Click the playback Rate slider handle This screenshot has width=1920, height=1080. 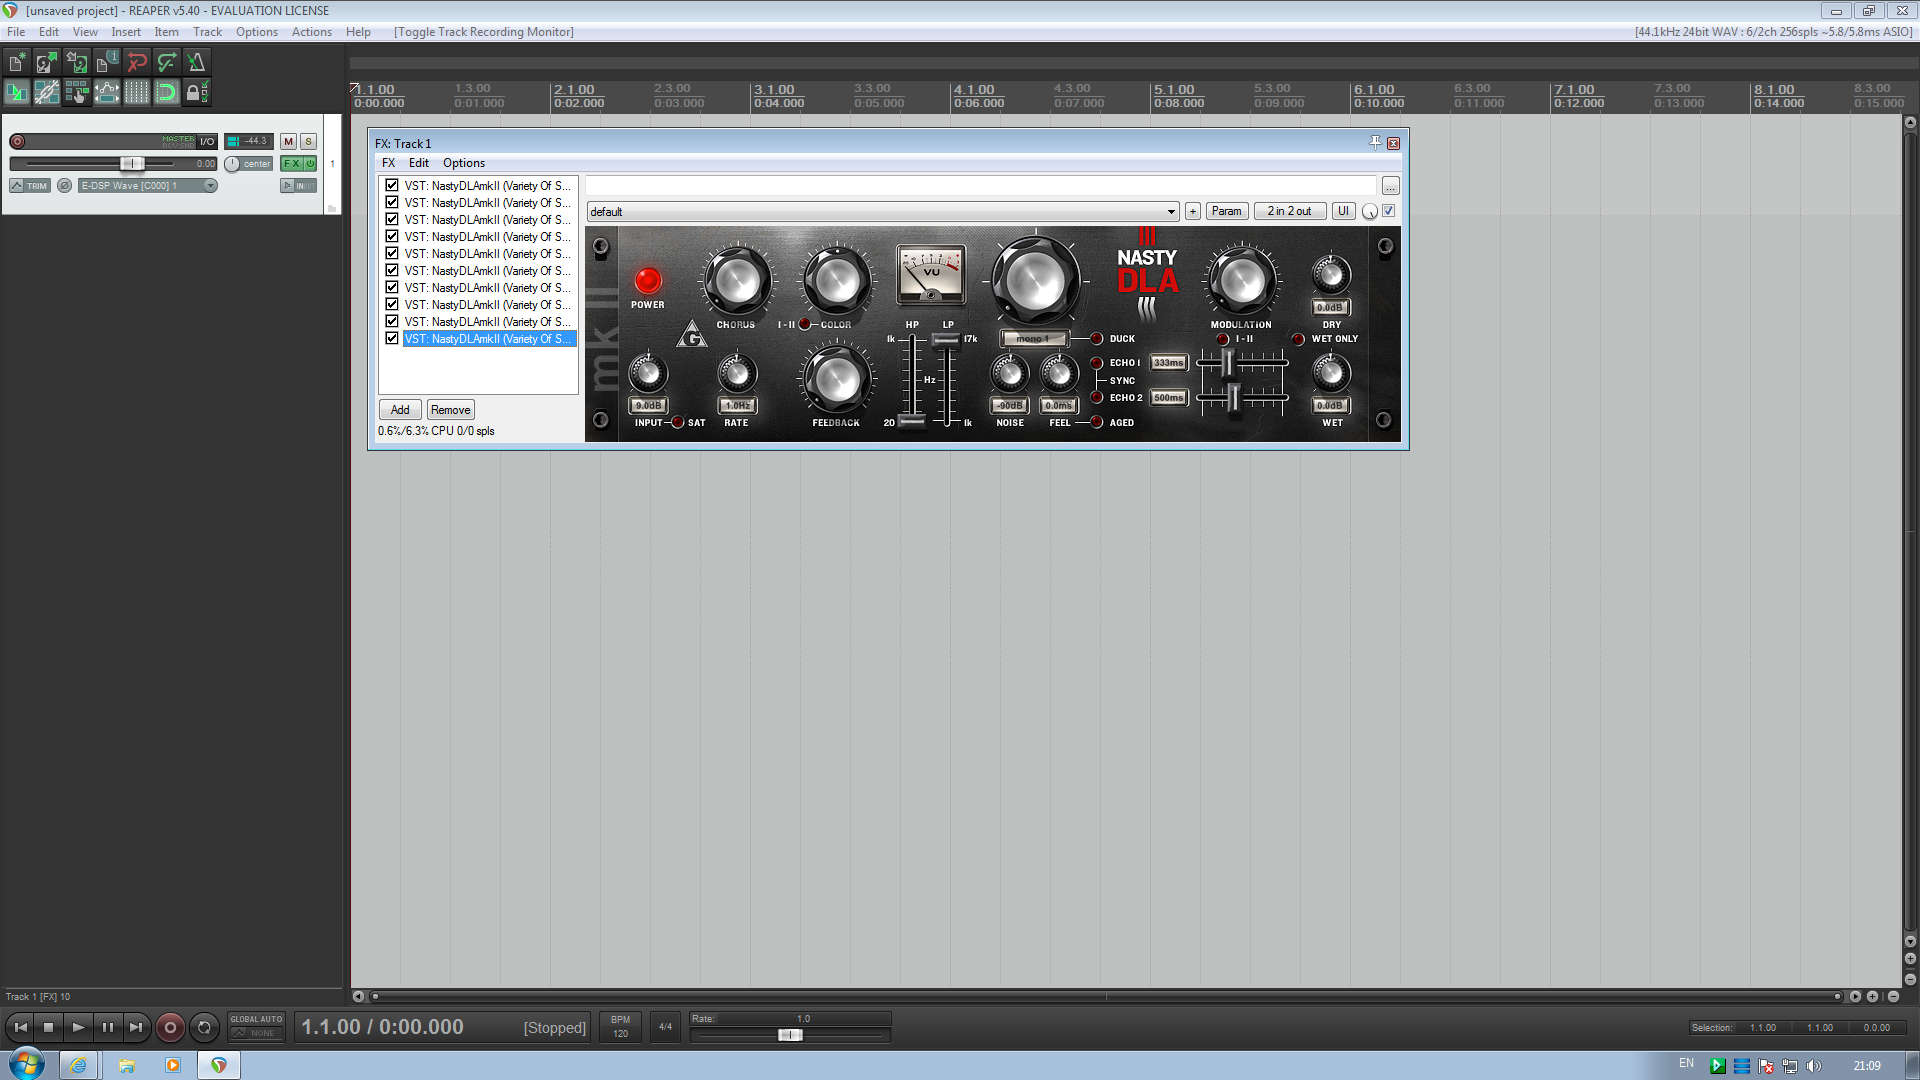click(790, 1035)
